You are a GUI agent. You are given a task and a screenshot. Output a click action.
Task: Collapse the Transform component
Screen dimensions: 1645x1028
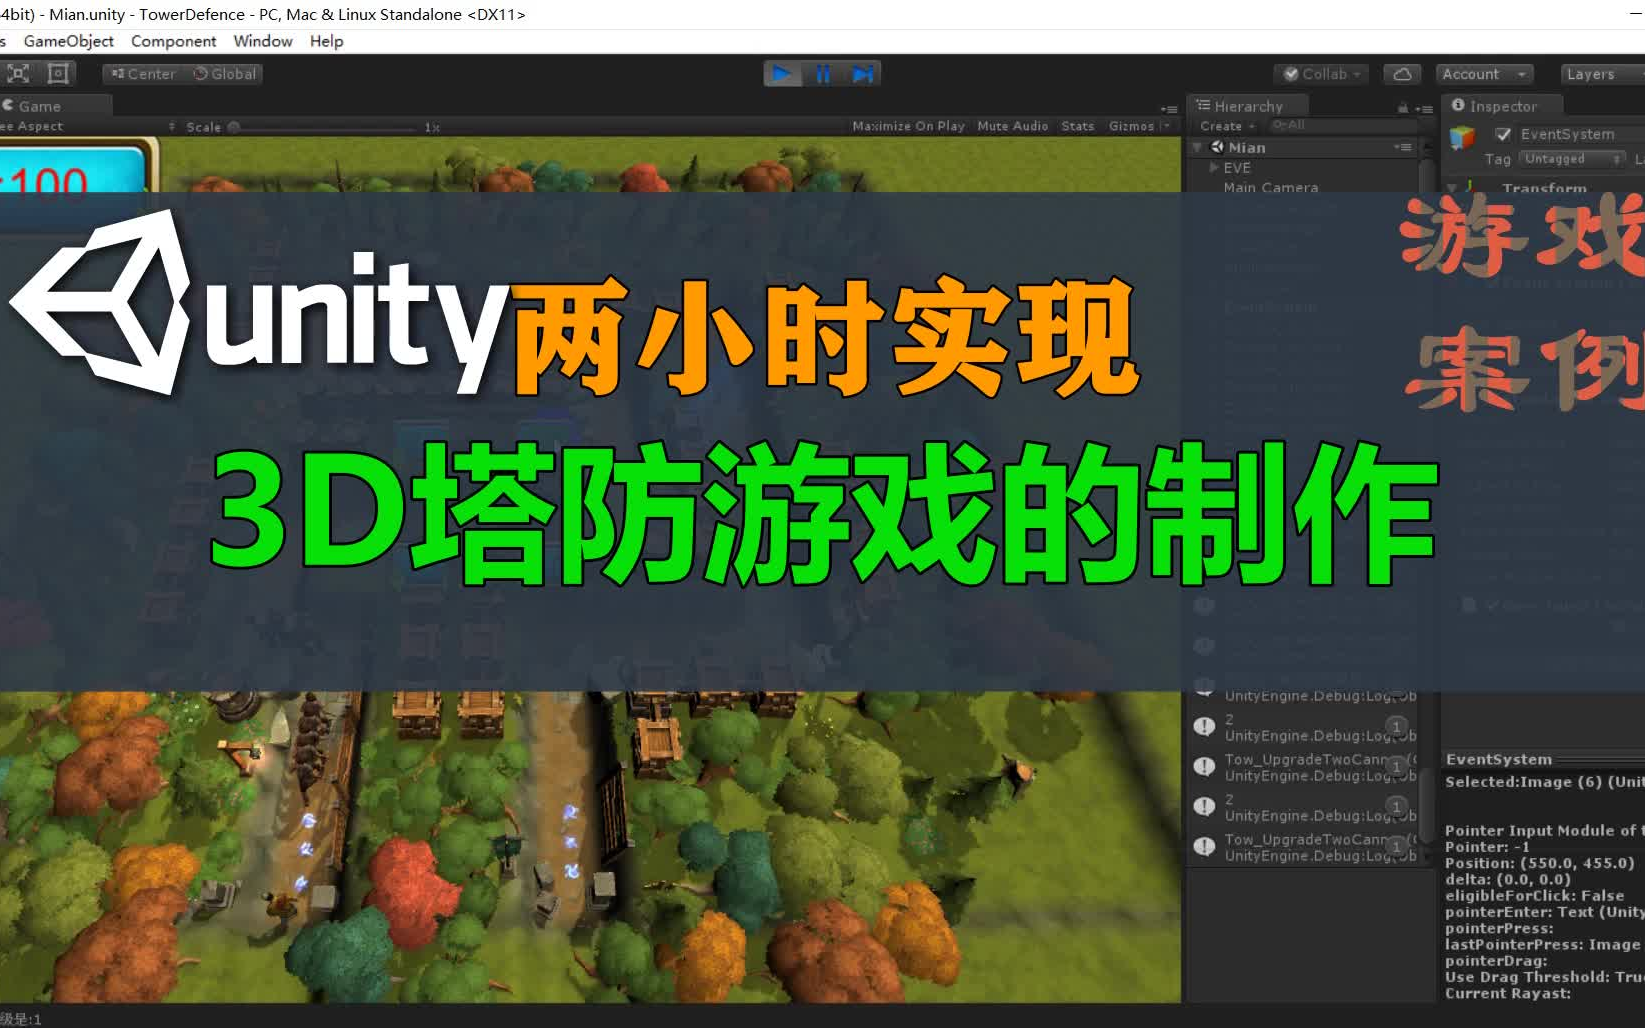(x=1452, y=187)
